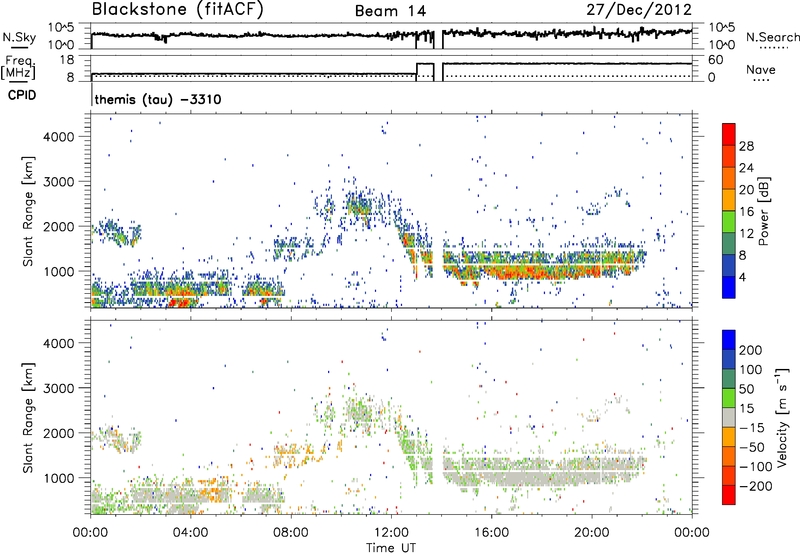Select the "4" value on Power scale
This screenshot has width=800, height=554.
click(742, 277)
